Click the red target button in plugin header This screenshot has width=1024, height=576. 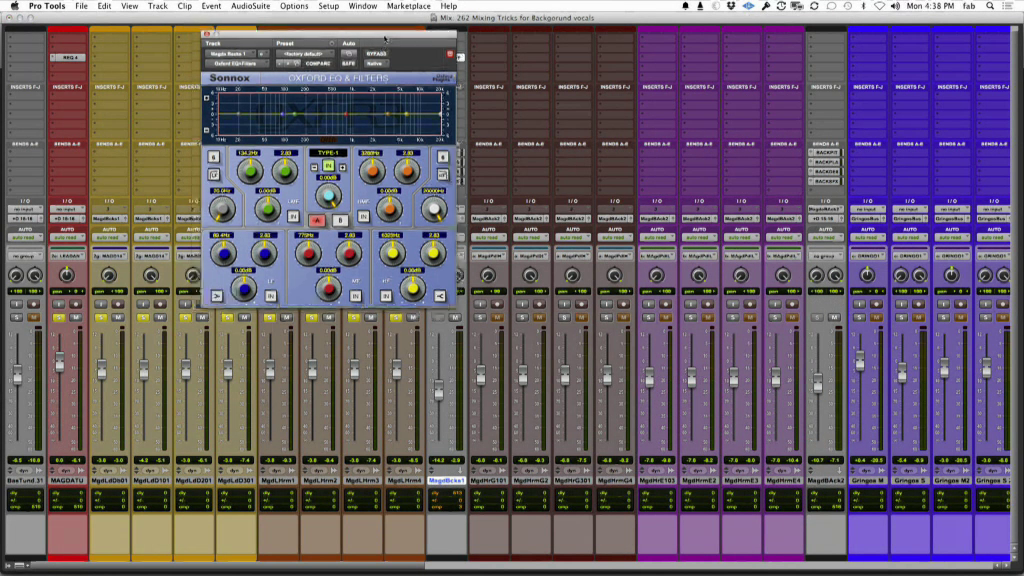pyautogui.click(x=450, y=54)
